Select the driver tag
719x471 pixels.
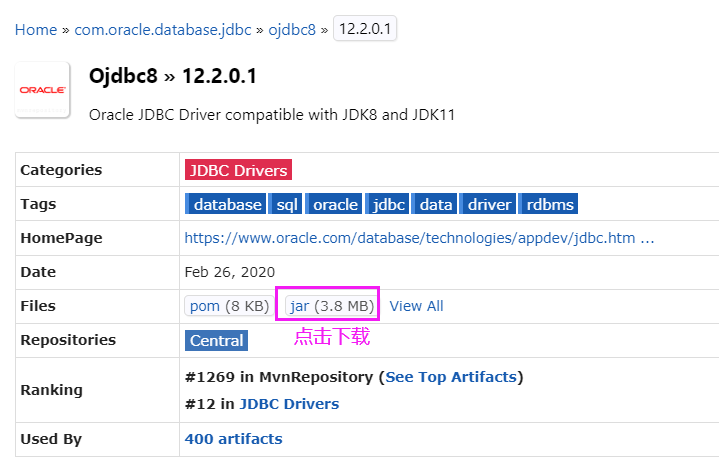490,204
